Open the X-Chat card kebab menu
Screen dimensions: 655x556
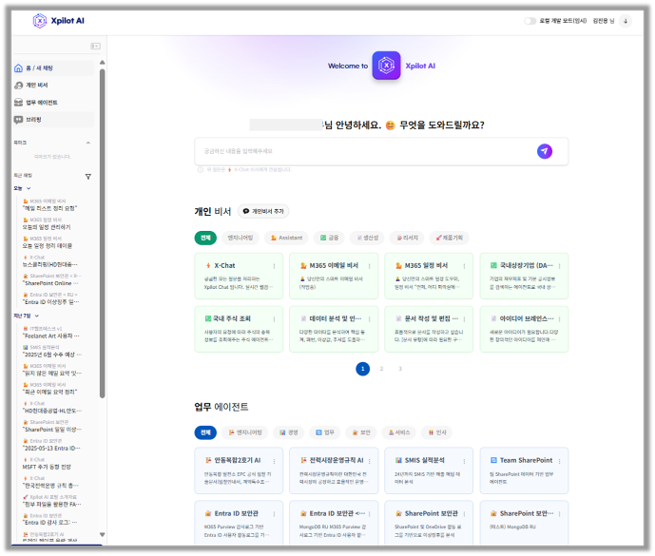274,266
